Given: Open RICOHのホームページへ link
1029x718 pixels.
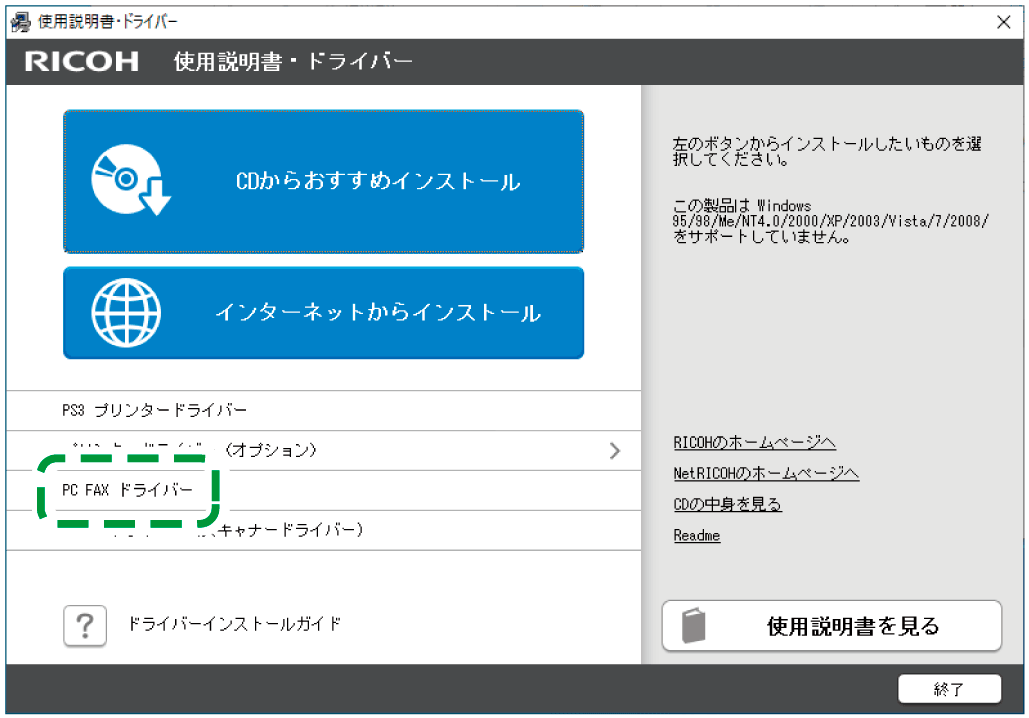Looking at the screenshot, I should [755, 442].
